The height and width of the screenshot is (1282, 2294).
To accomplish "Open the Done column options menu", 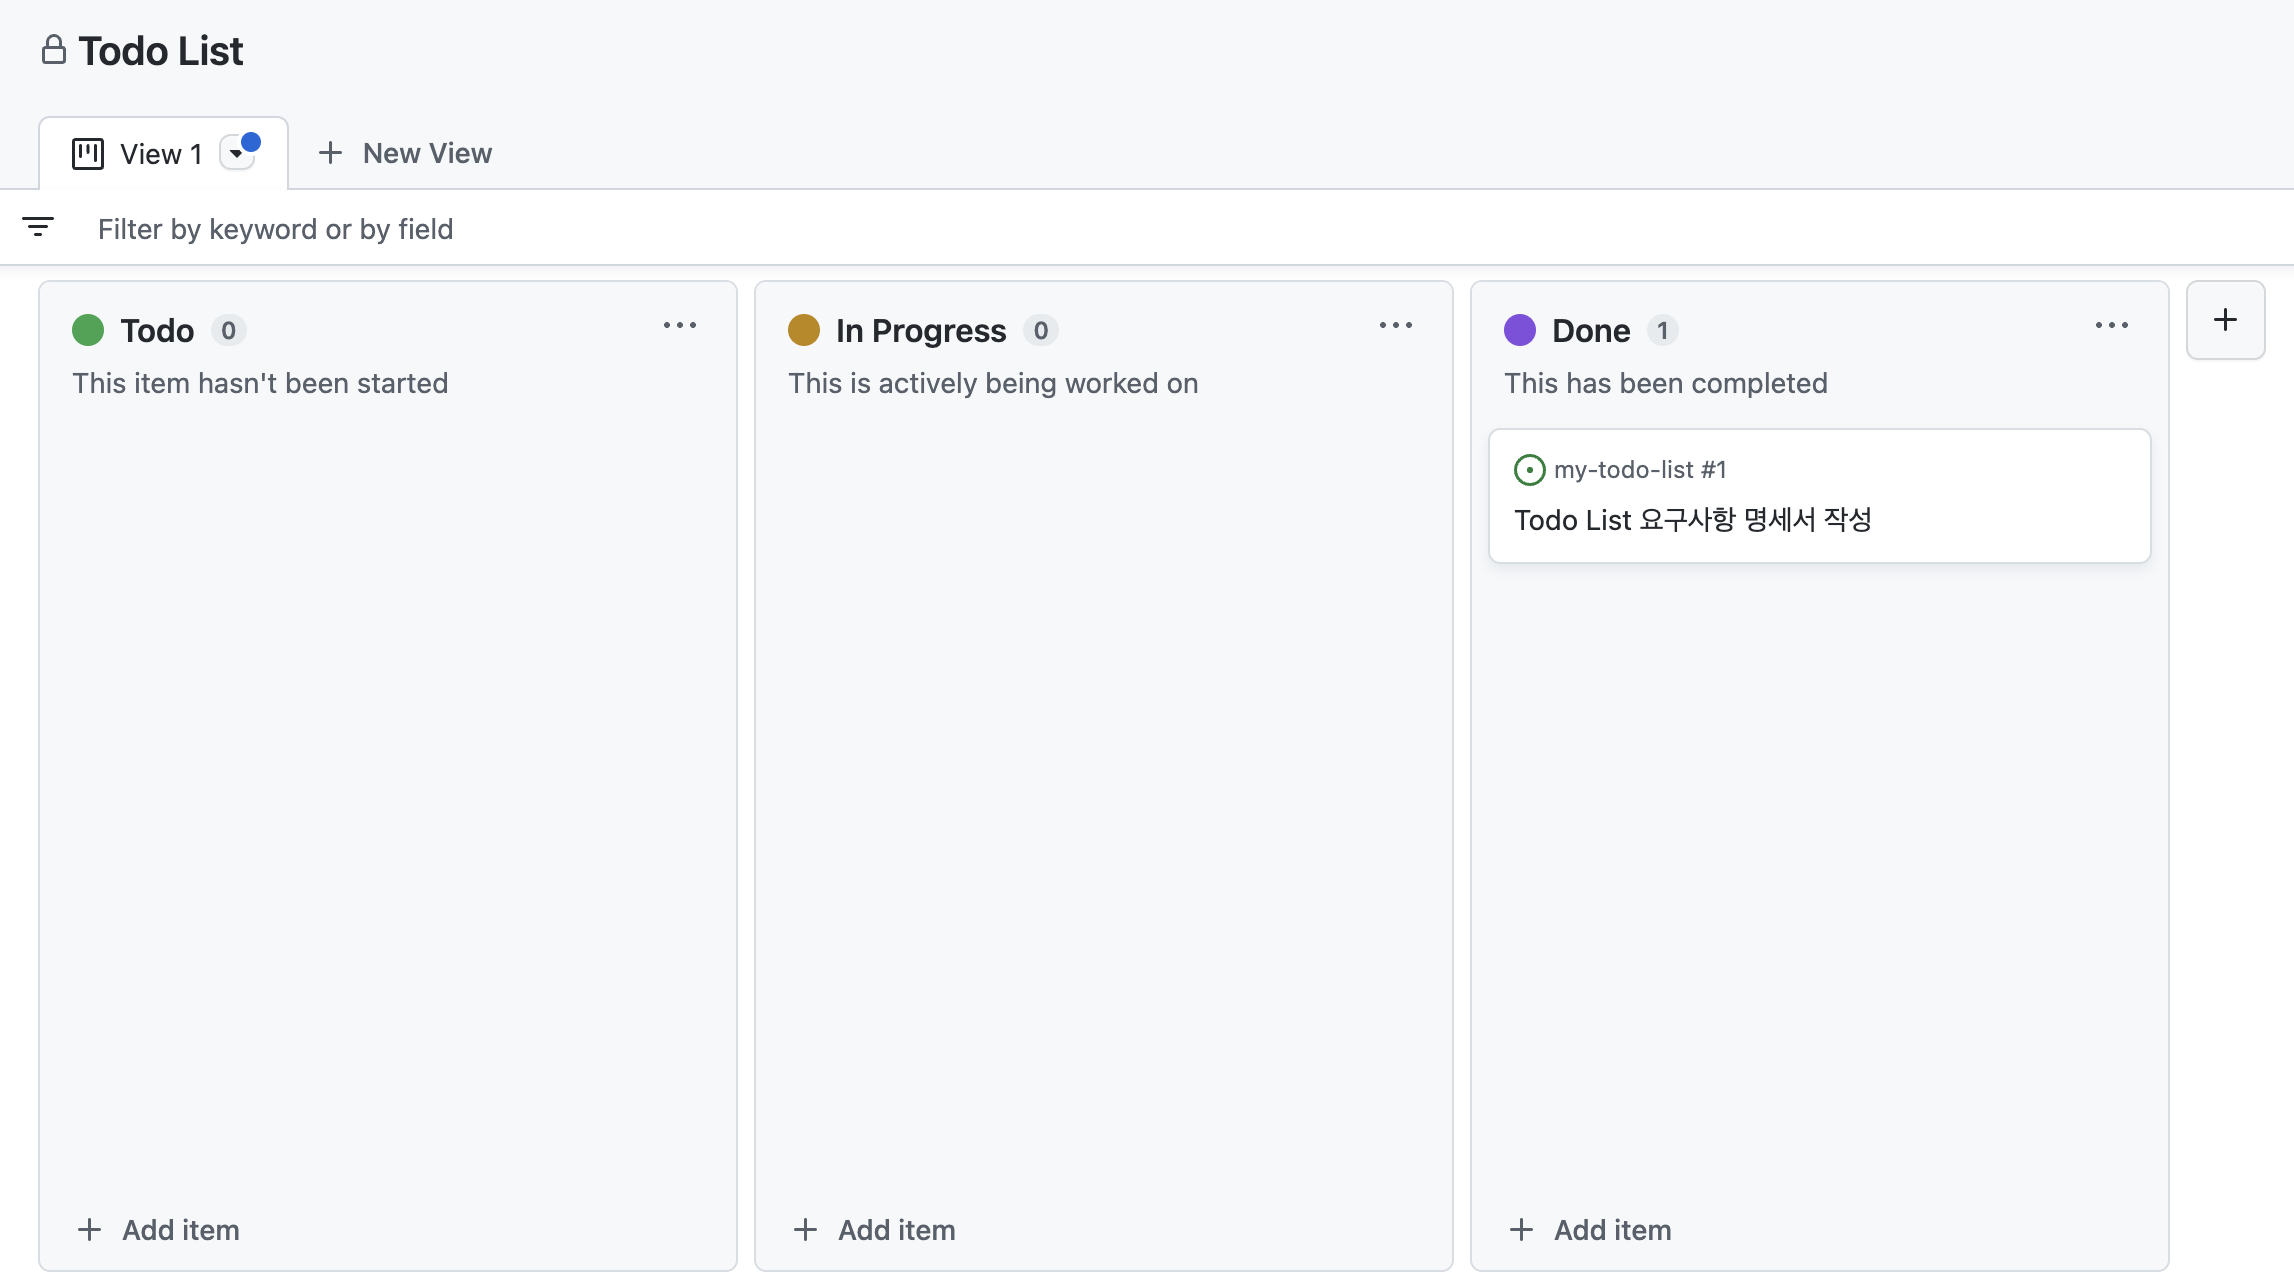I will coord(2112,326).
